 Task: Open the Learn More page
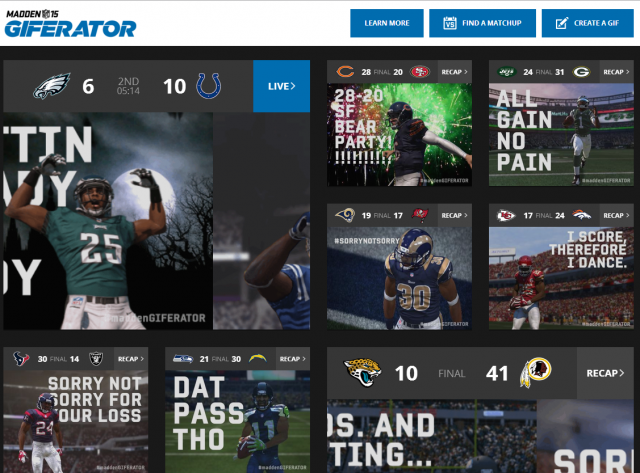click(386, 23)
